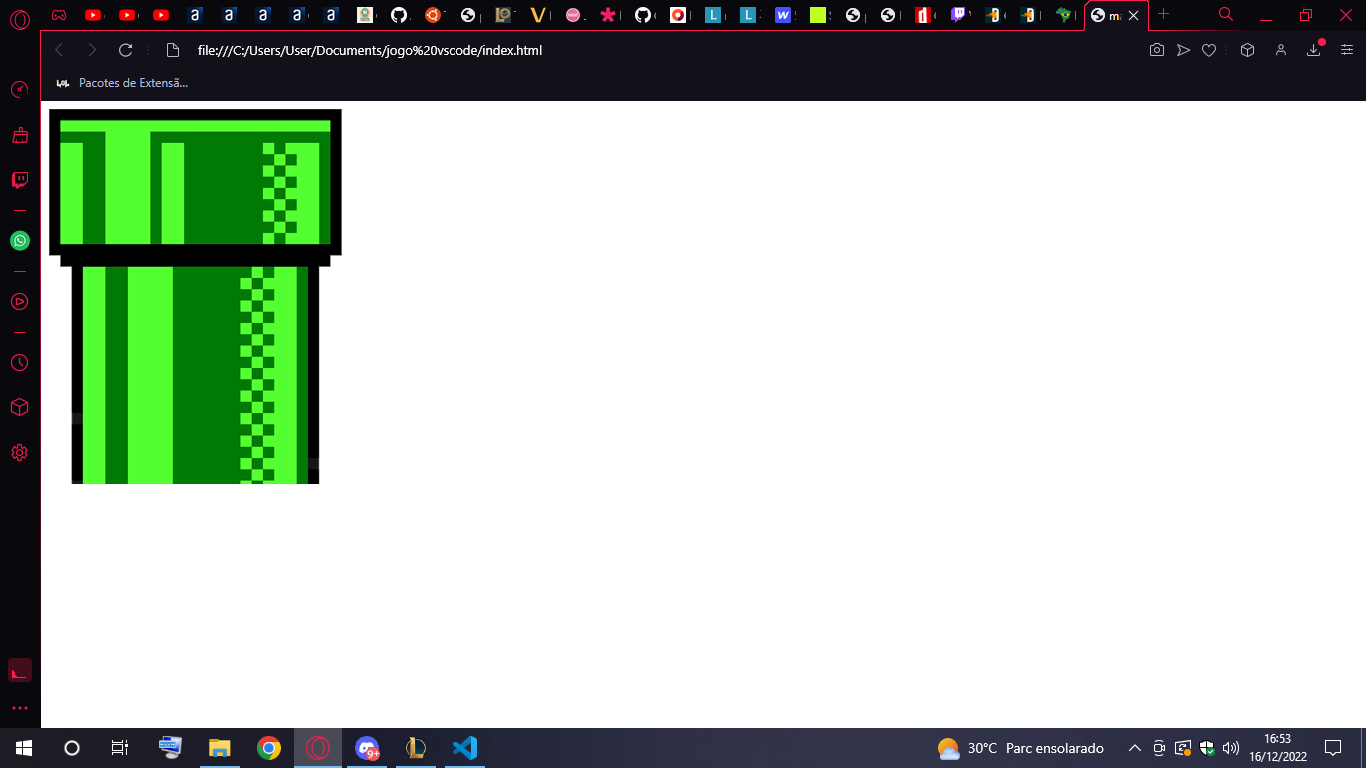Screen dimensions: 1366x768
Task: Take a snapshot with the camera icon
Action: (x=1157, y=50)
